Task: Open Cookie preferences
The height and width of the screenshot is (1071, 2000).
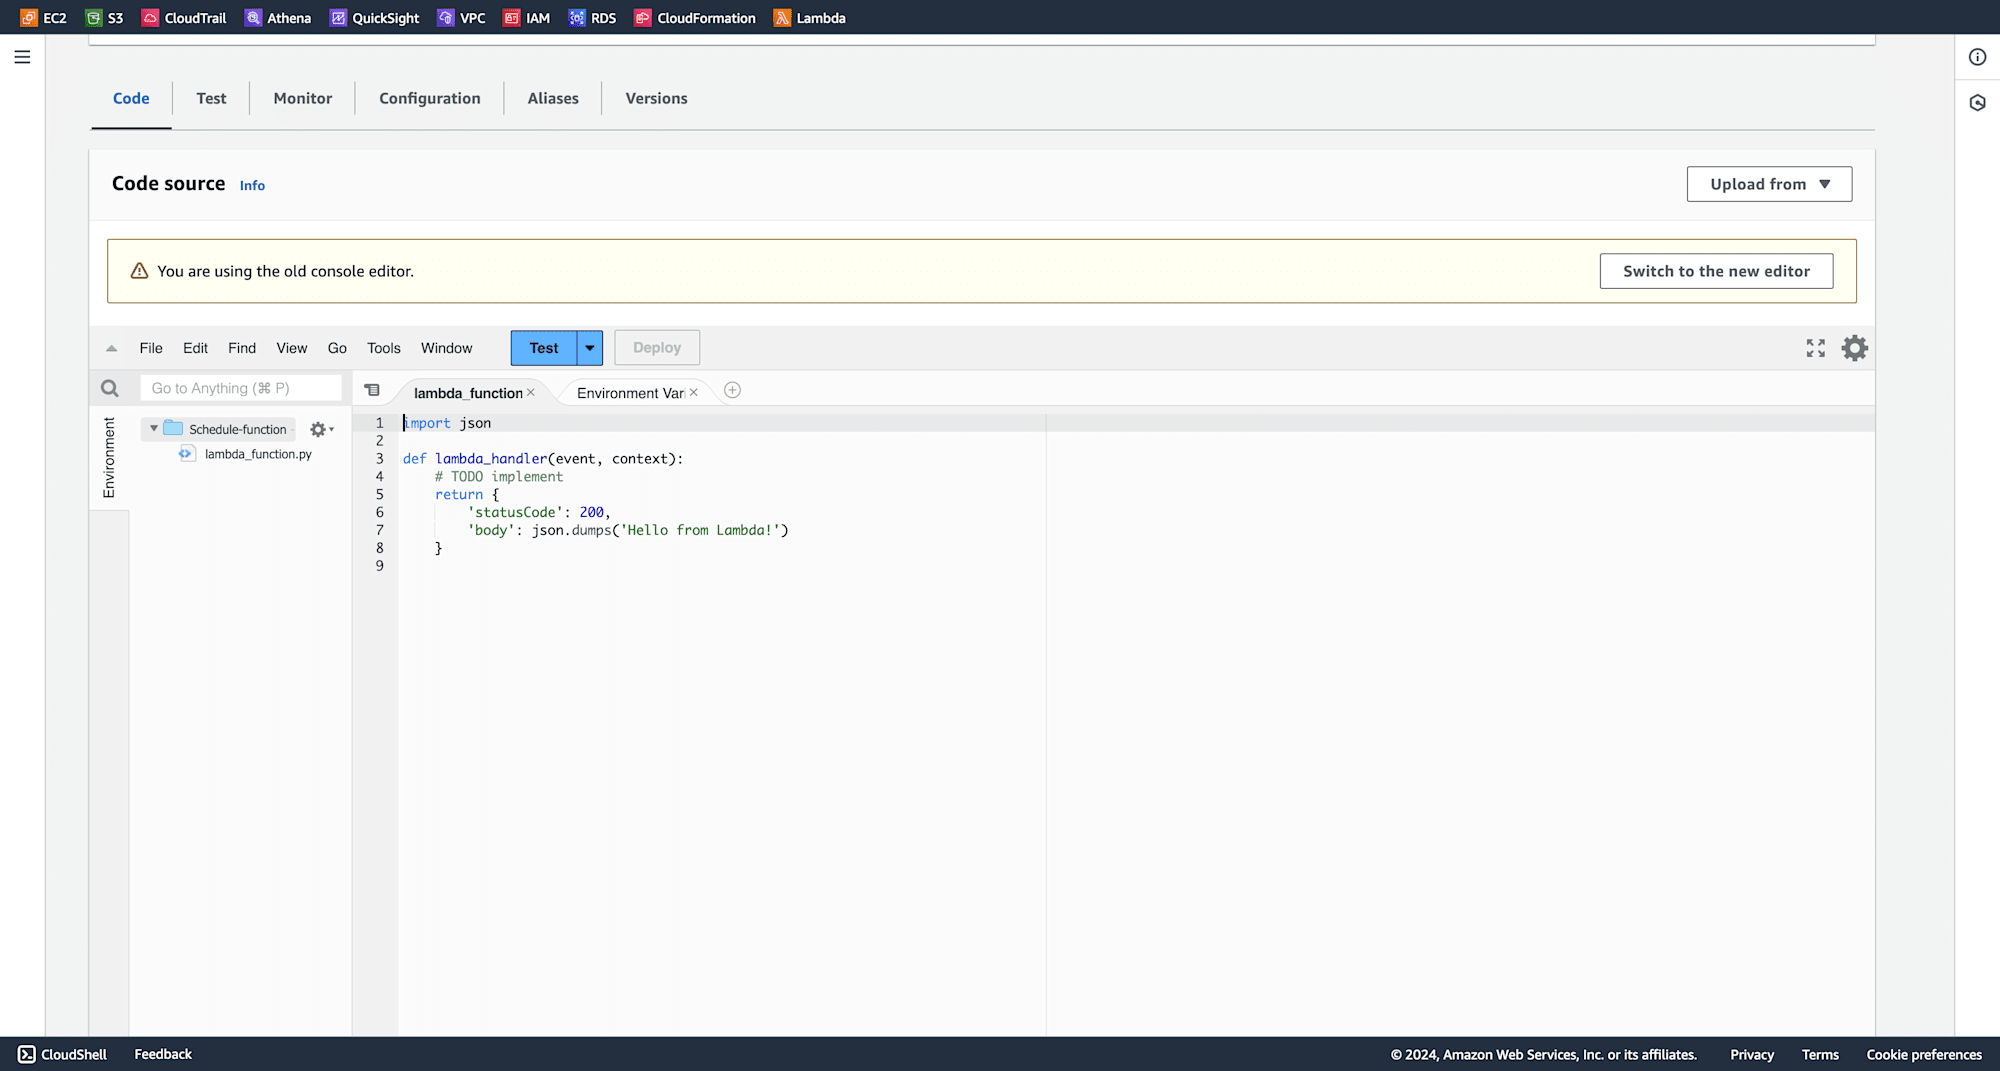Action: tap(1924, 1054)
